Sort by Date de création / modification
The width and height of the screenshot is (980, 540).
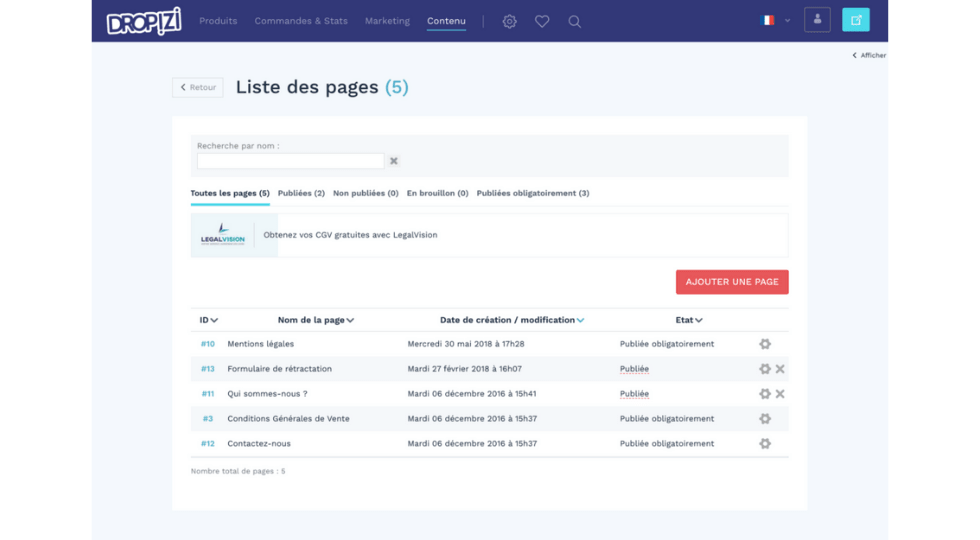point(512,320)
